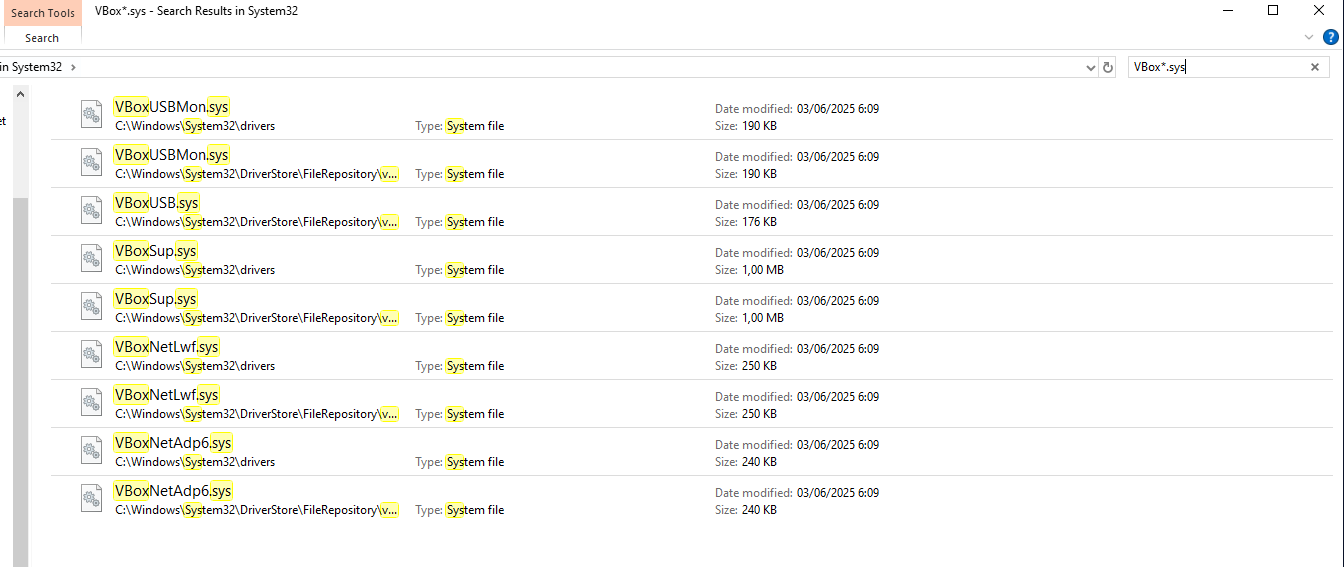Viewport: 1344px width, 567px height.
Task: Click icon of VBoxNetLwf.sys in System32\drivers
Action: coord(92,355)
